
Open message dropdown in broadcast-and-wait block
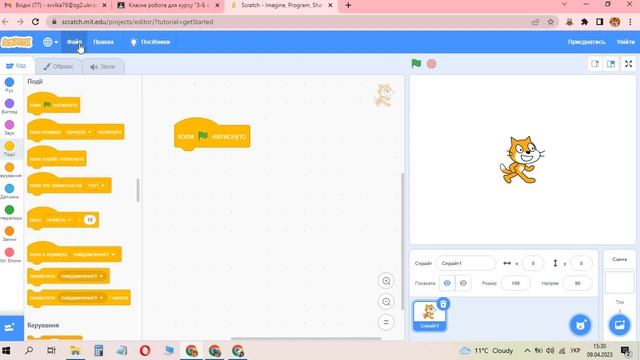tap(82, 298)
